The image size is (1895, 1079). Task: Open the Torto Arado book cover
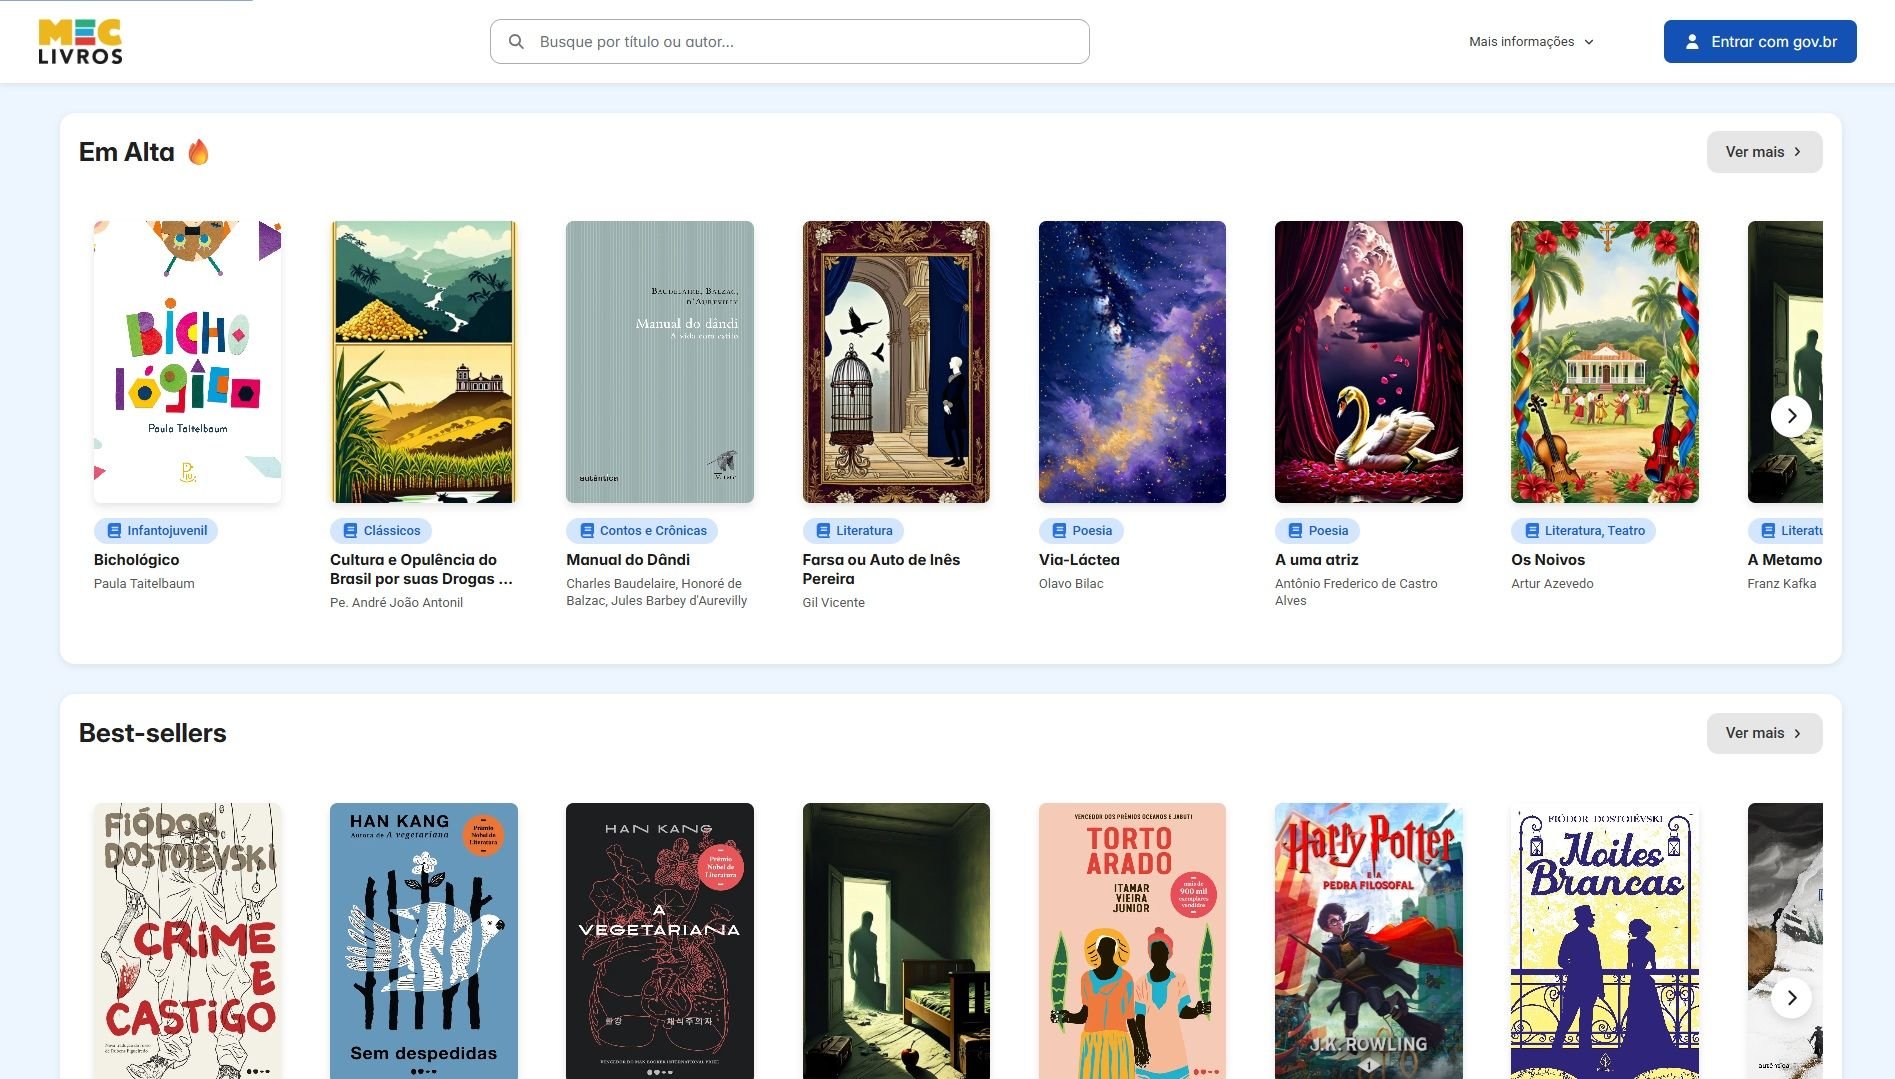[x=1132, y=940]
